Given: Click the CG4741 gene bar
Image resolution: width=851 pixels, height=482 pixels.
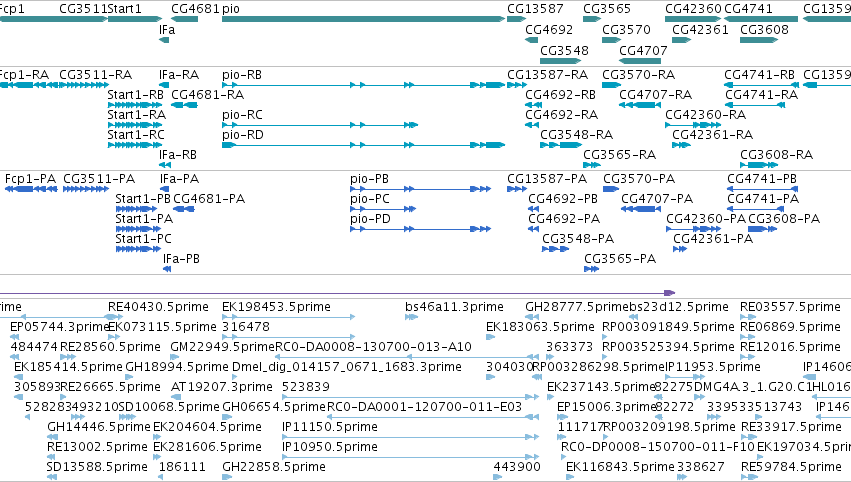Looking at the screenshot, I should (761, 19).
